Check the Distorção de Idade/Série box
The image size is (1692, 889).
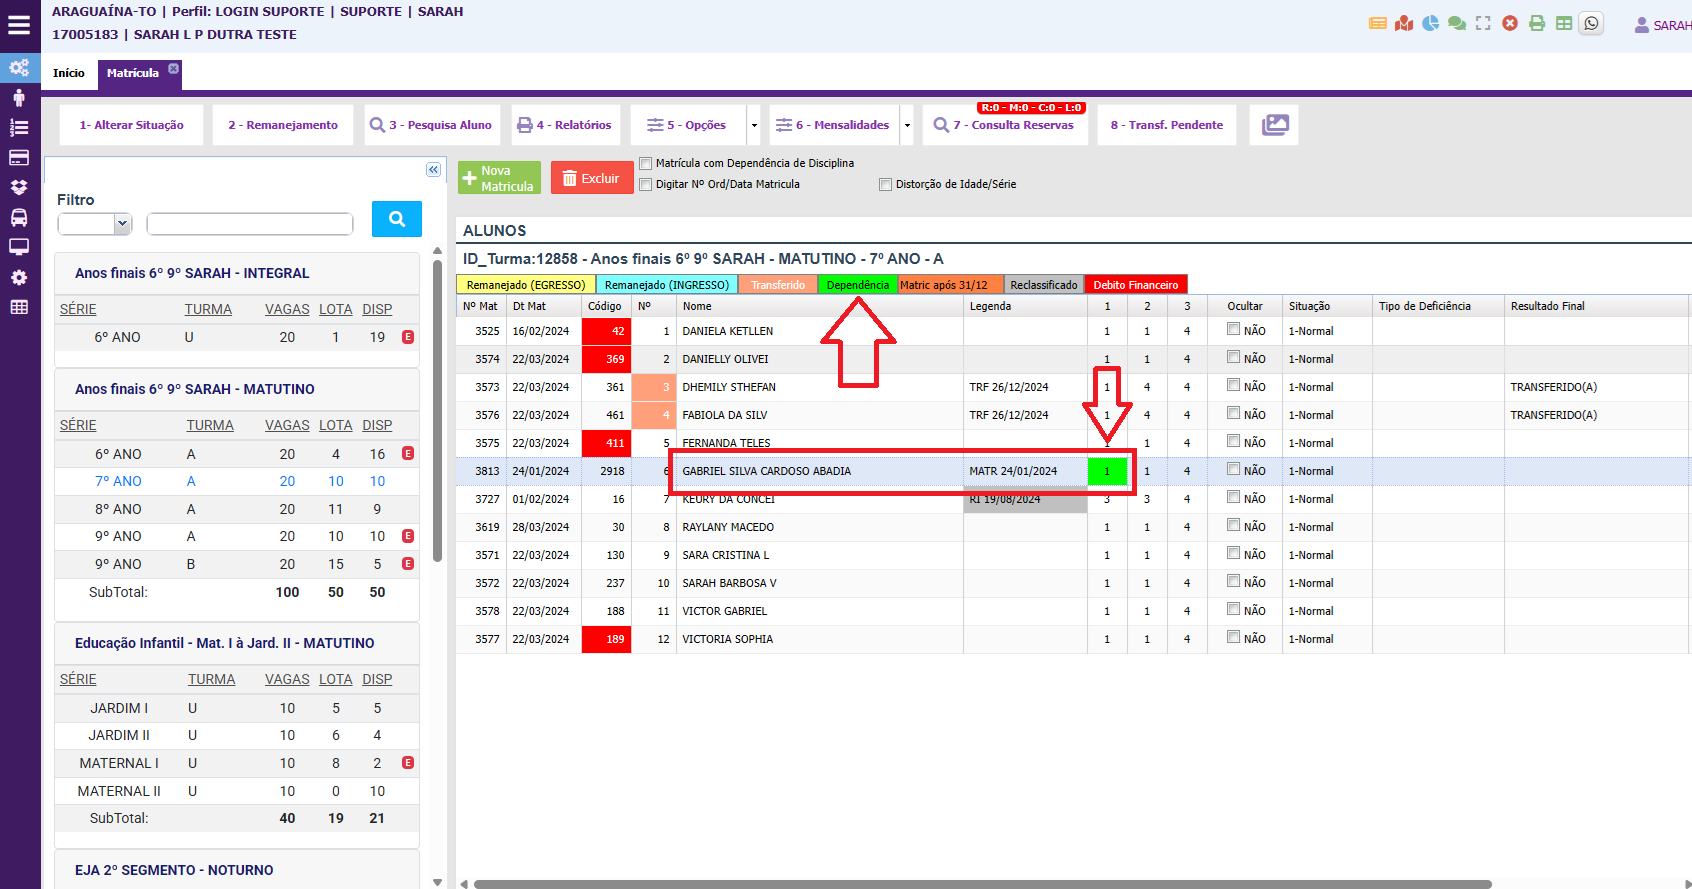click(x=885, y=184)
